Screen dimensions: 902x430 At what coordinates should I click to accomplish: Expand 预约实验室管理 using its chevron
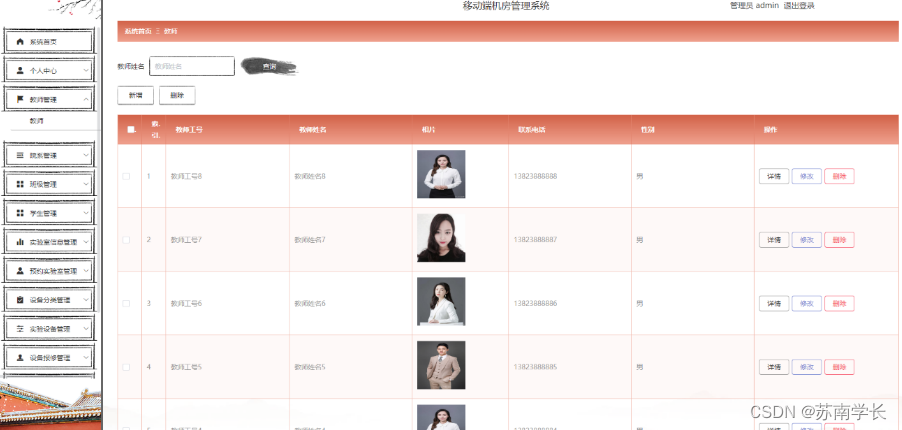pyautogui.click(x=86, y=271)
